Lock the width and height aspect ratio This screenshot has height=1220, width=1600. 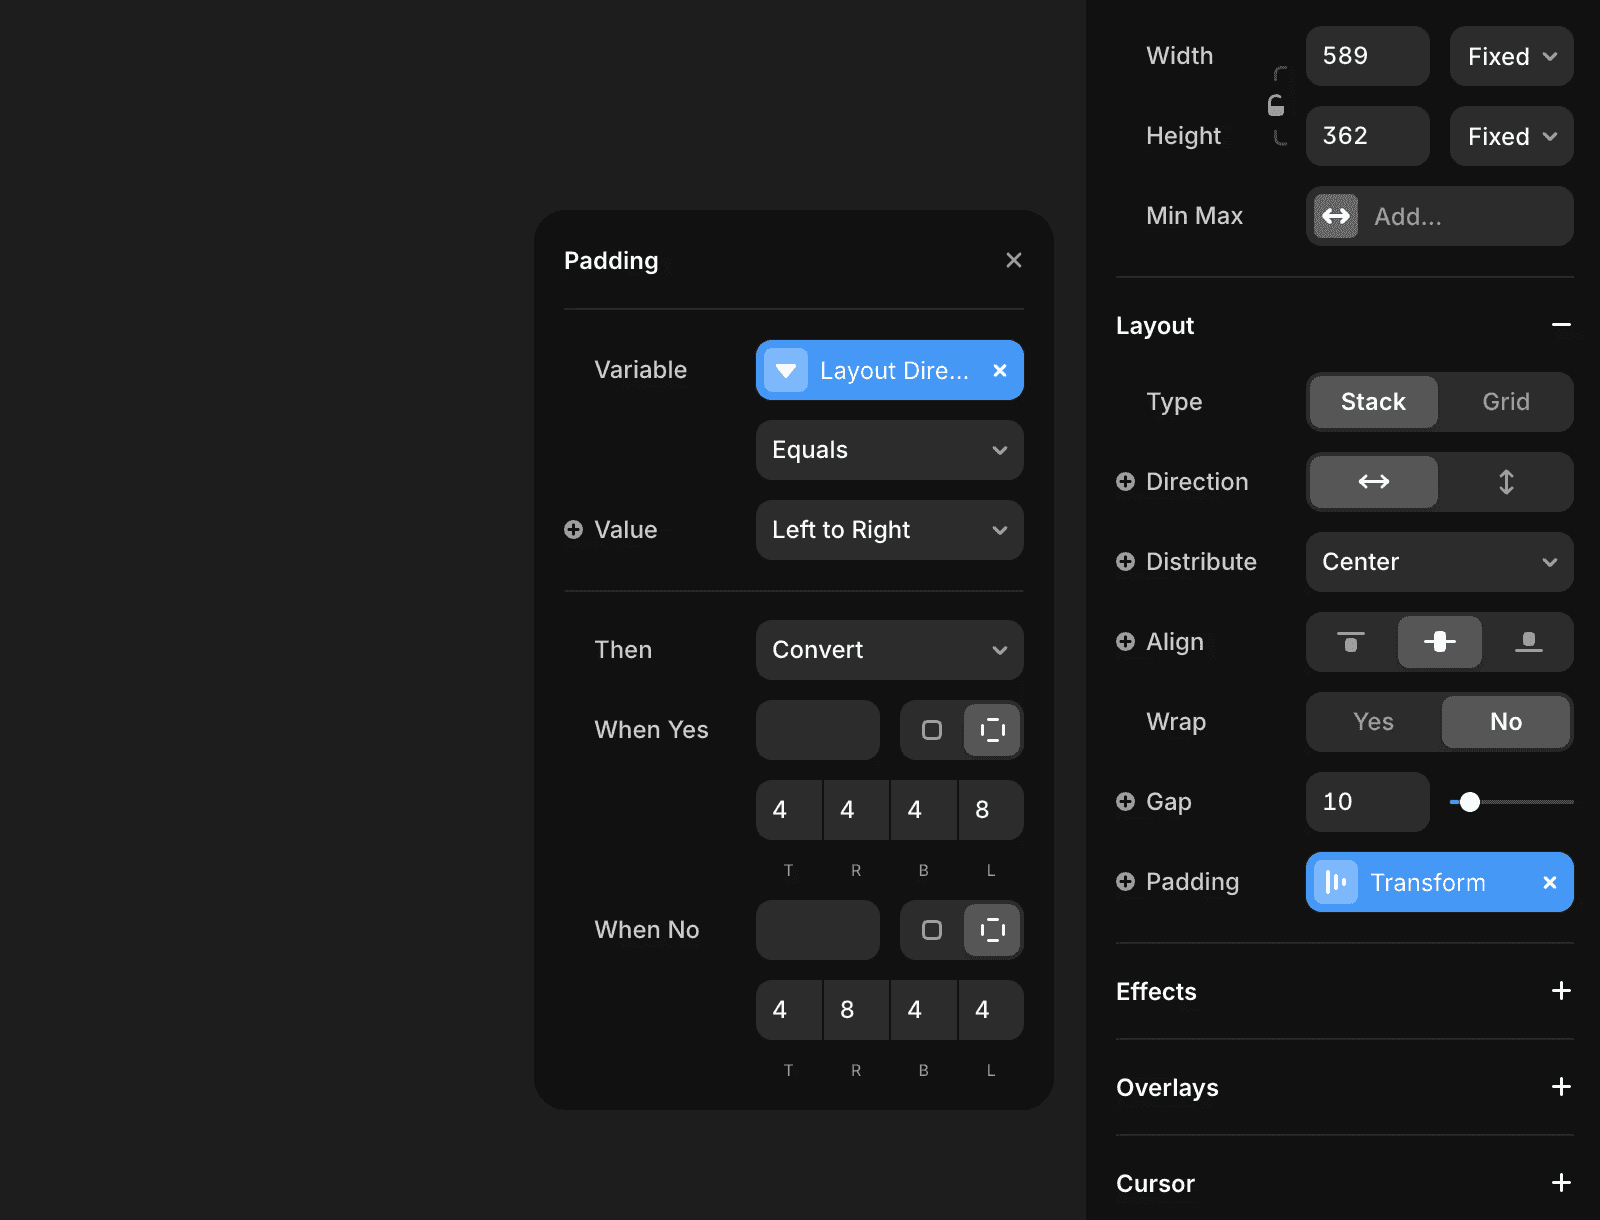pyautogui.click(x=1277, y=106)
